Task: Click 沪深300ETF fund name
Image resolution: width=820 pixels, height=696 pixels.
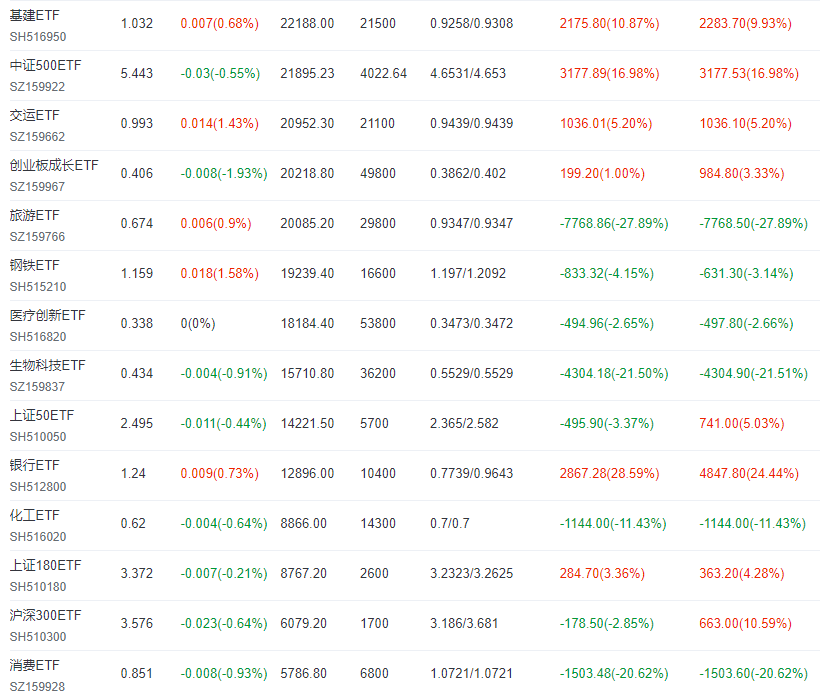Action: (x=45, y=615)
